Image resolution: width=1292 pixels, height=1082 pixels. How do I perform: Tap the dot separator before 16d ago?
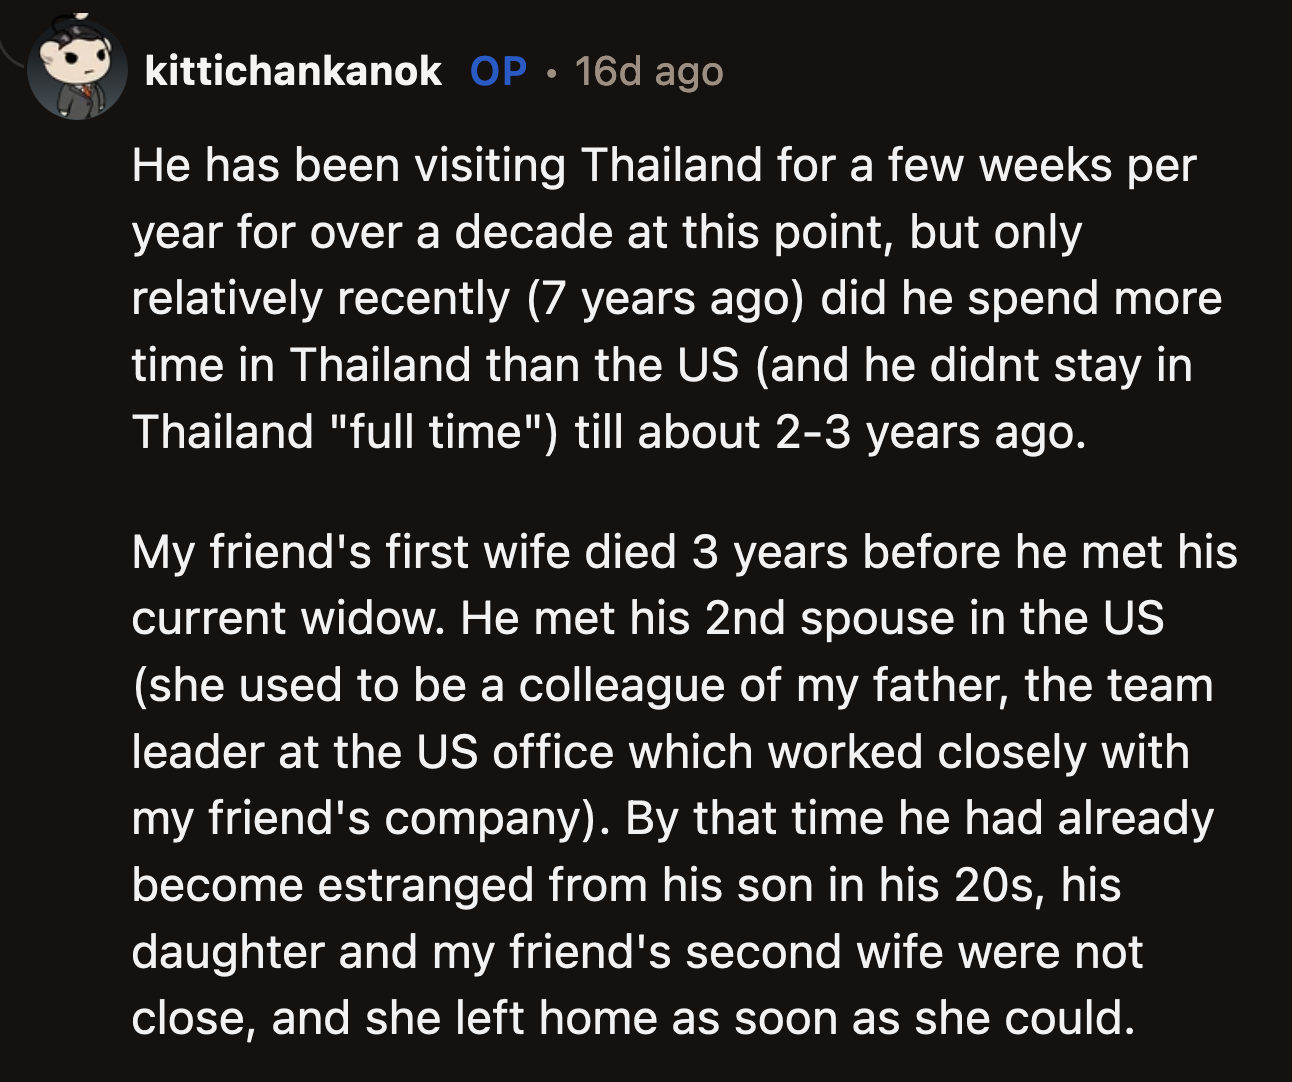[x=551, y=71]
